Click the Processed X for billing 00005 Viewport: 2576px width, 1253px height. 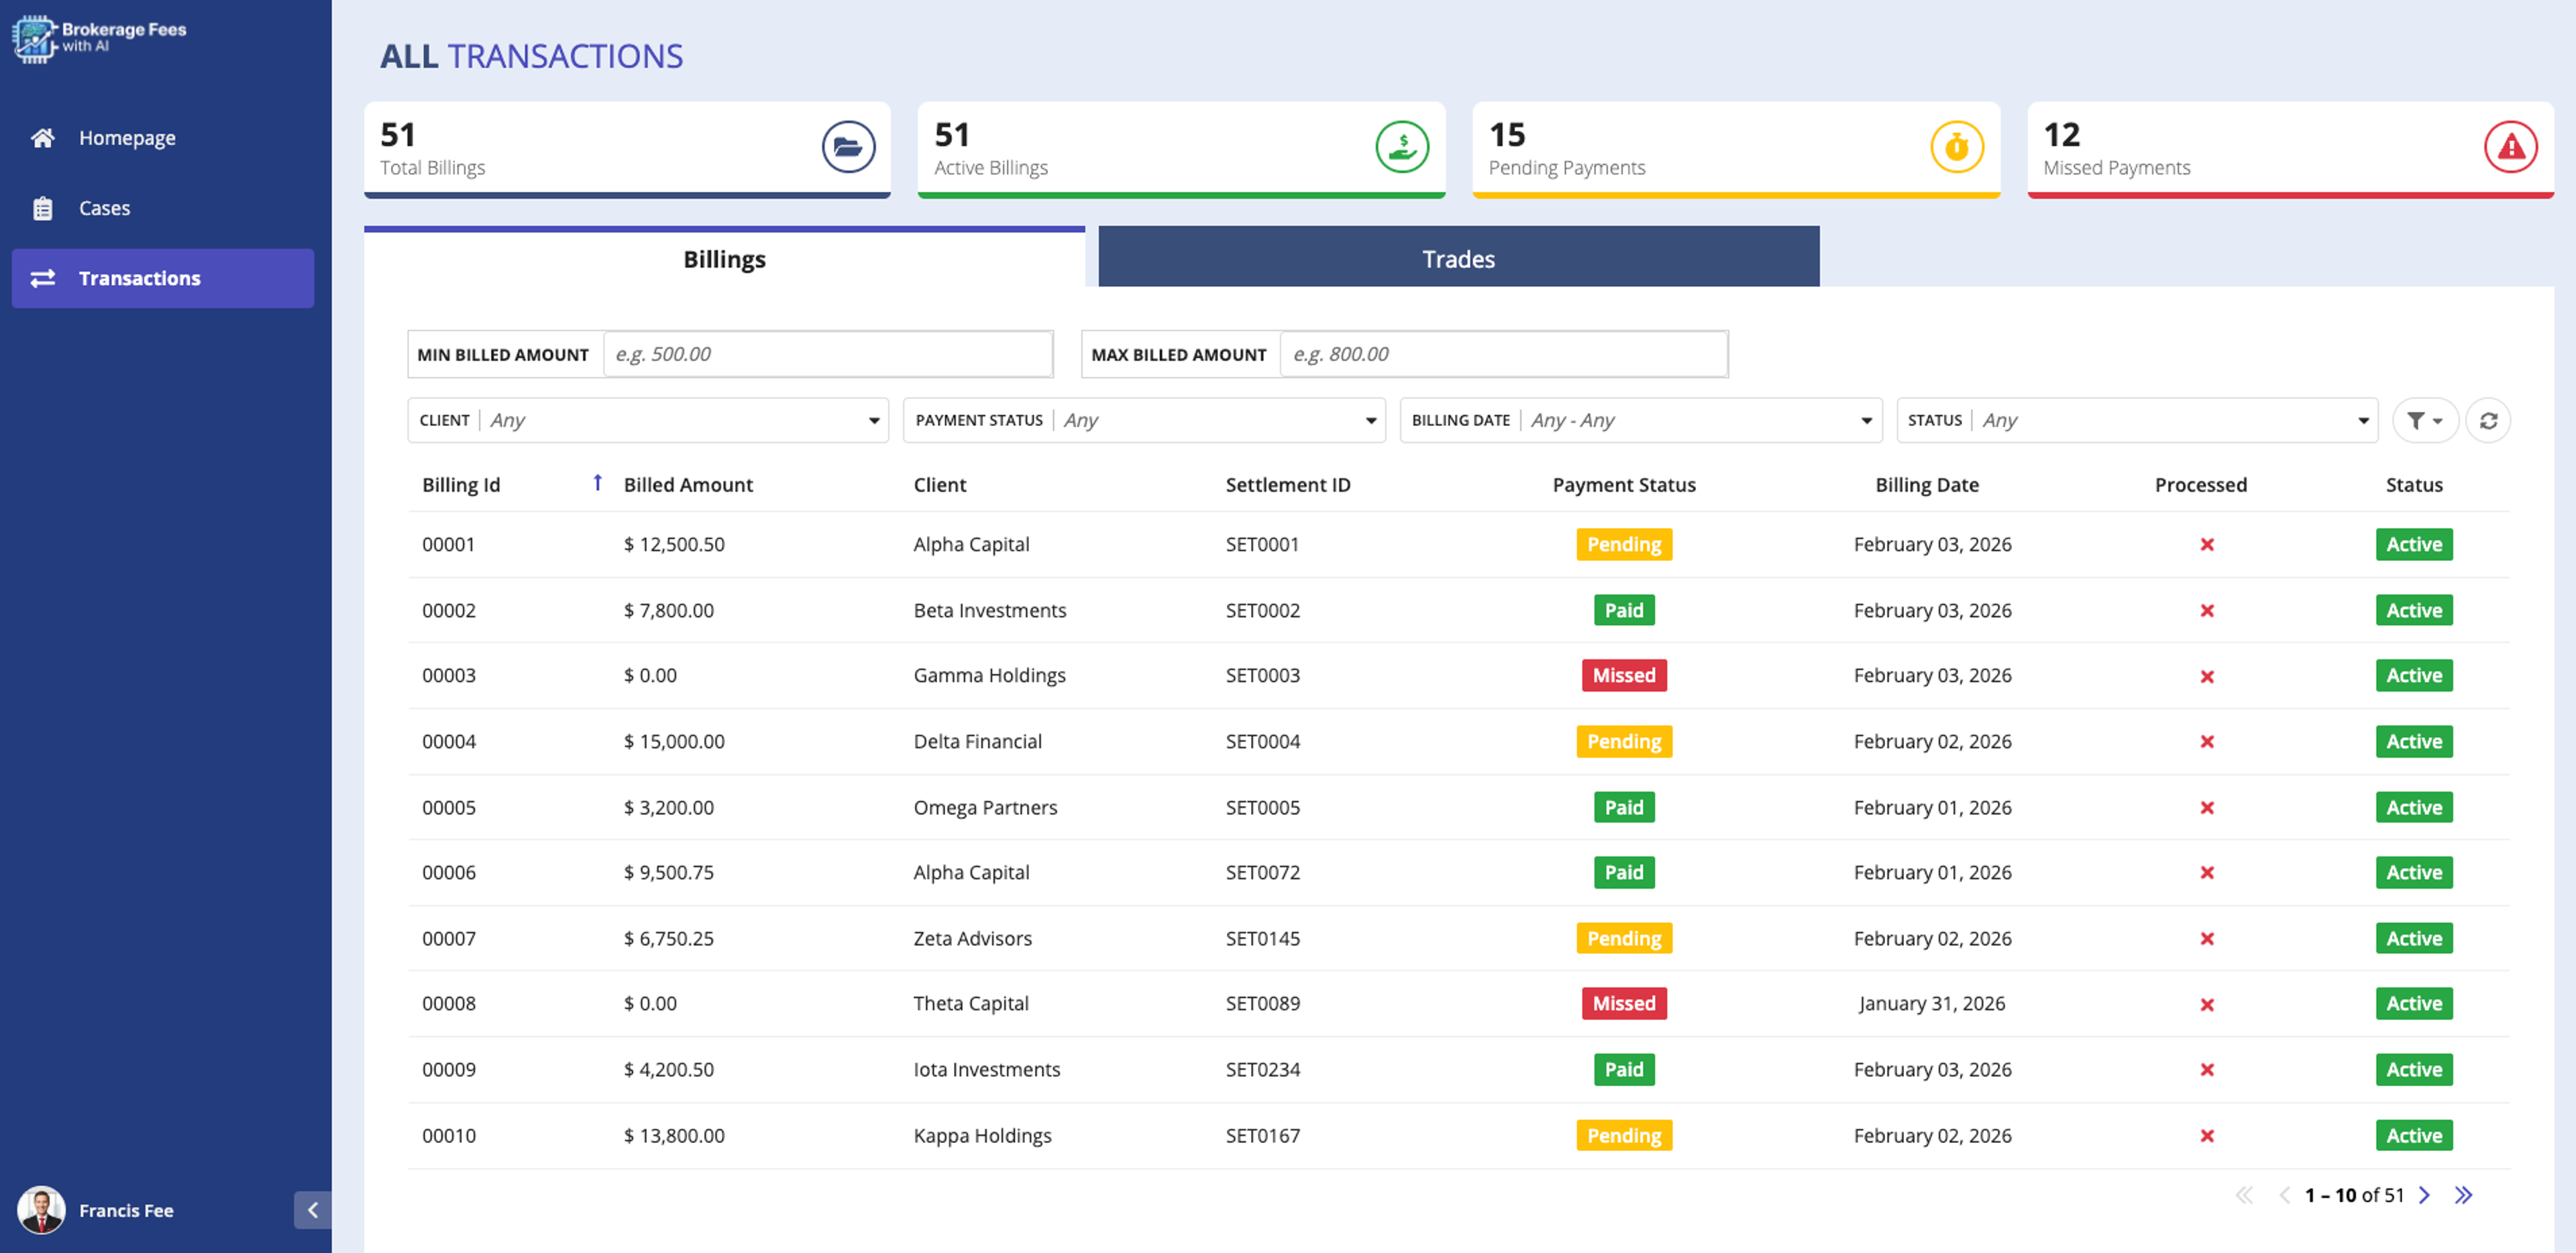[2207, 808]
